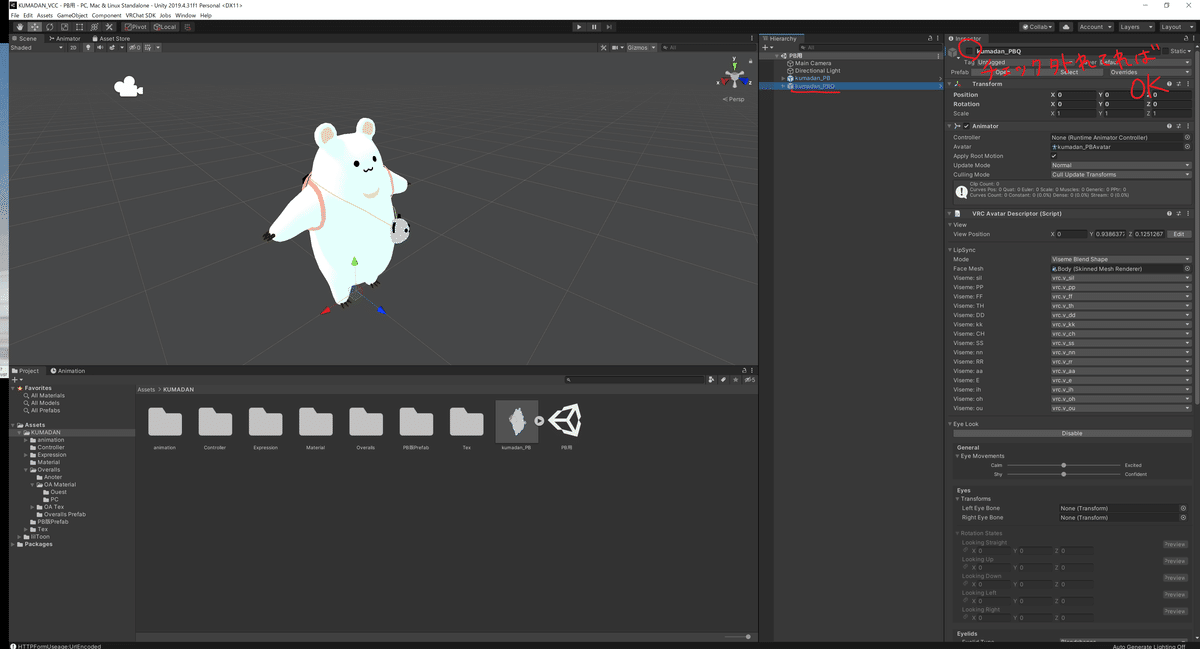Open the Account dropdown
Viewport: 1200px width, 649px height.
point(1094,27)
